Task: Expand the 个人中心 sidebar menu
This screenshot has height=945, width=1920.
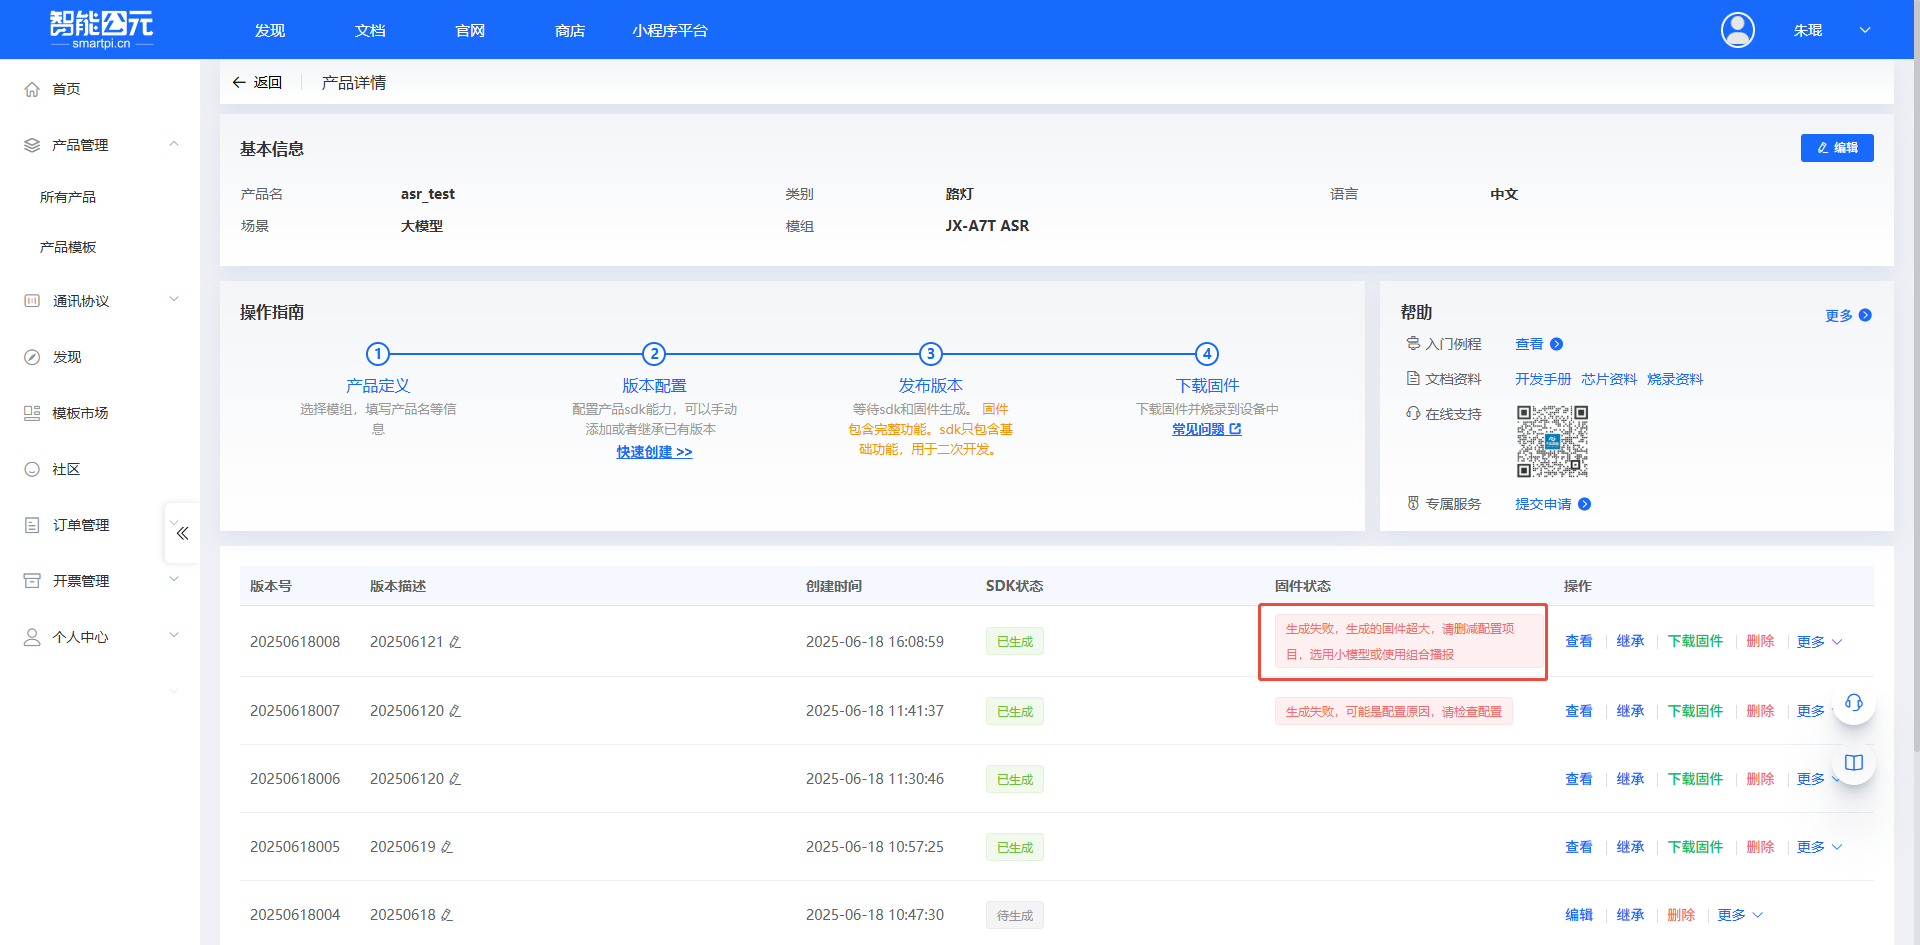Action: pyautogui.click(x=174, y=636)
